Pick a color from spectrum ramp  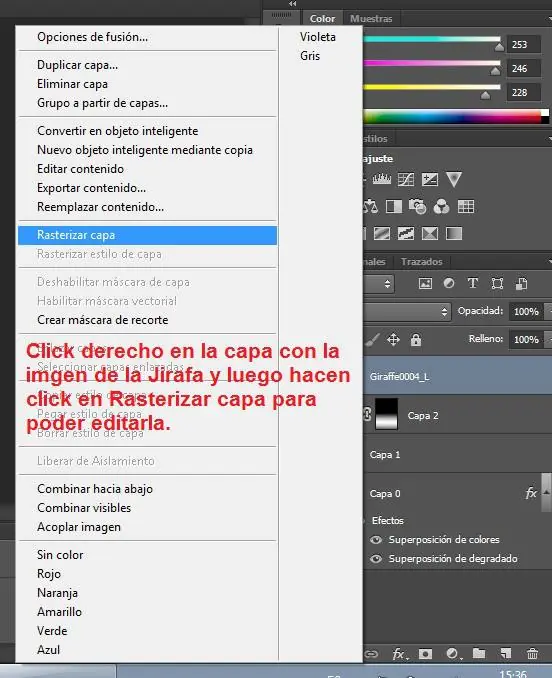click(456, 117)
